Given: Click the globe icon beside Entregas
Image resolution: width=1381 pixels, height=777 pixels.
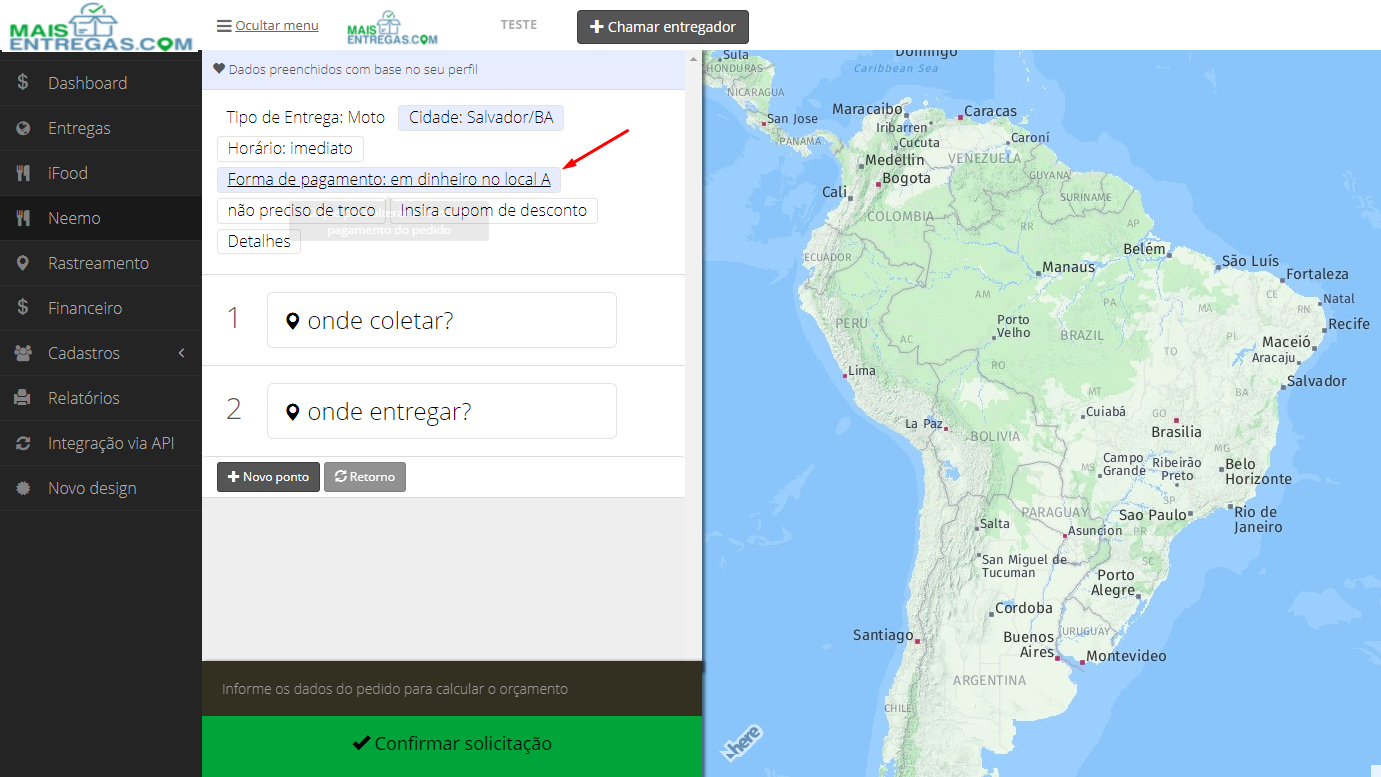Looking at the screenshot, I should click(23, 128).
